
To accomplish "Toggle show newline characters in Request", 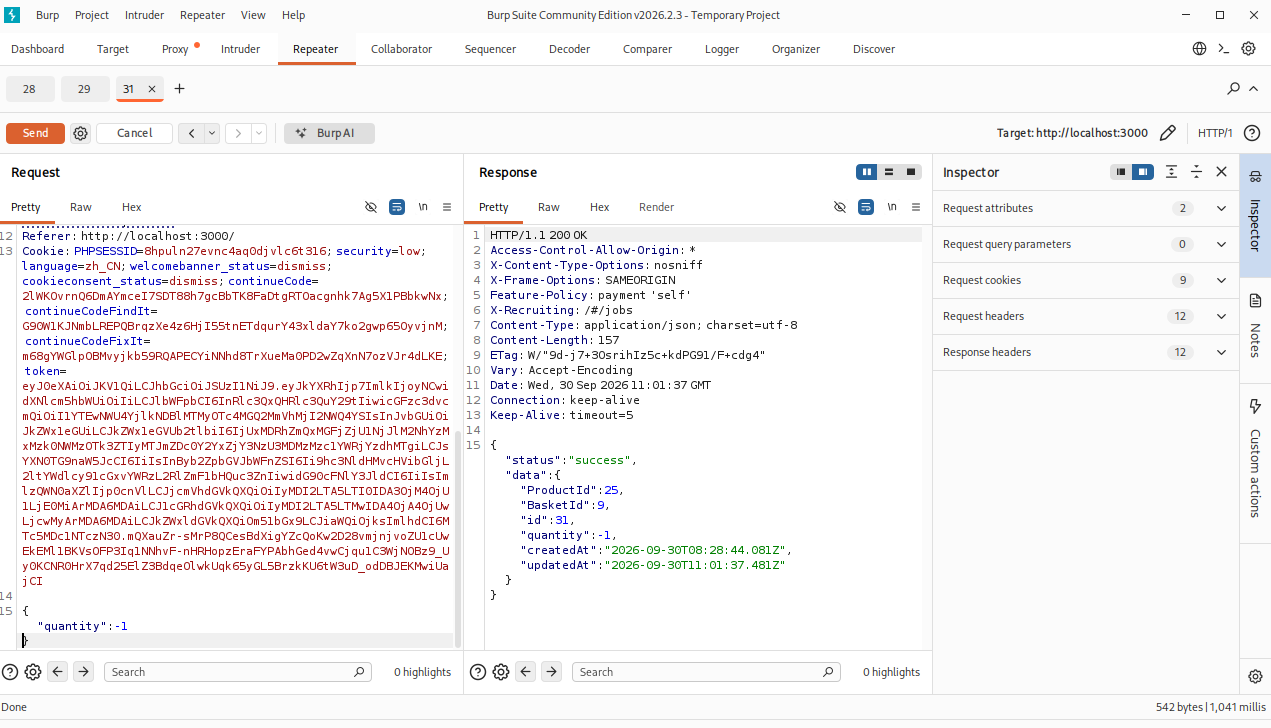I will (x=423, y=207).
